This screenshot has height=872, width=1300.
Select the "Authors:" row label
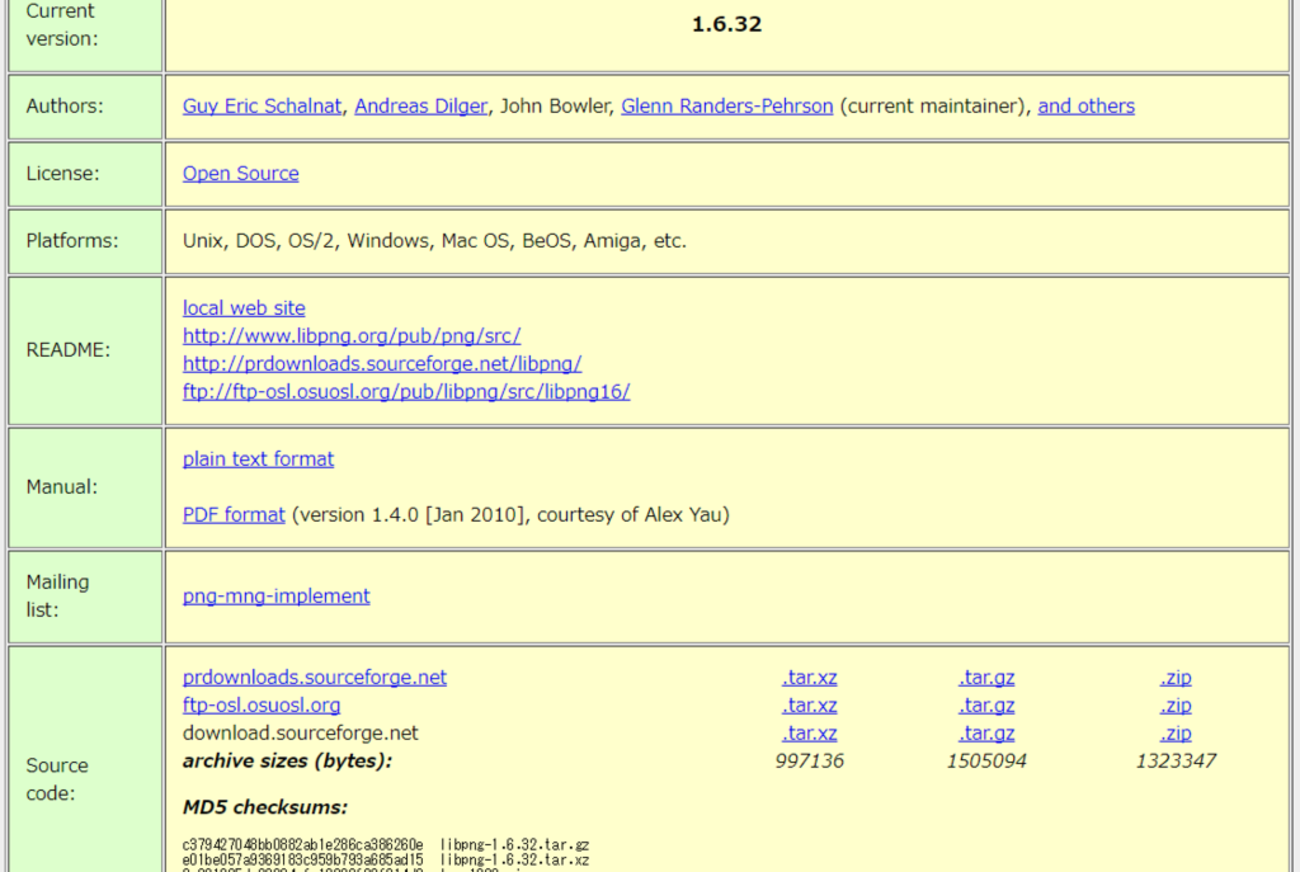[64, 106]
